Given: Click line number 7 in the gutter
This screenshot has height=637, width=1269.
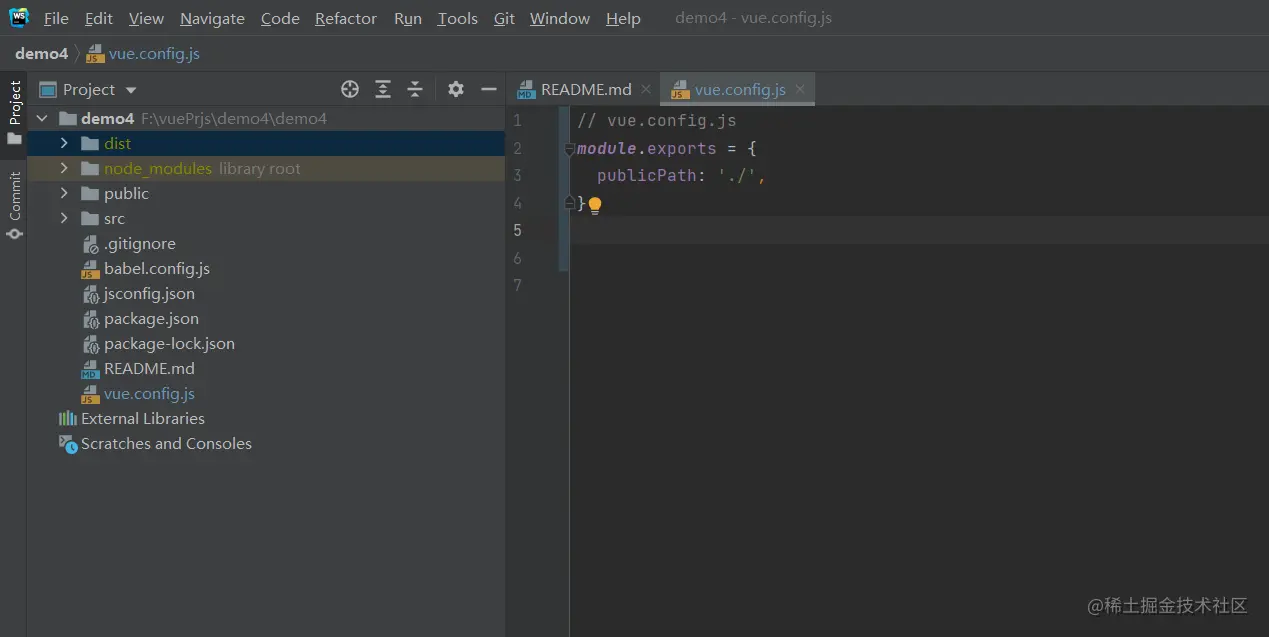Looking at the screenshot, I should (517, 285).
